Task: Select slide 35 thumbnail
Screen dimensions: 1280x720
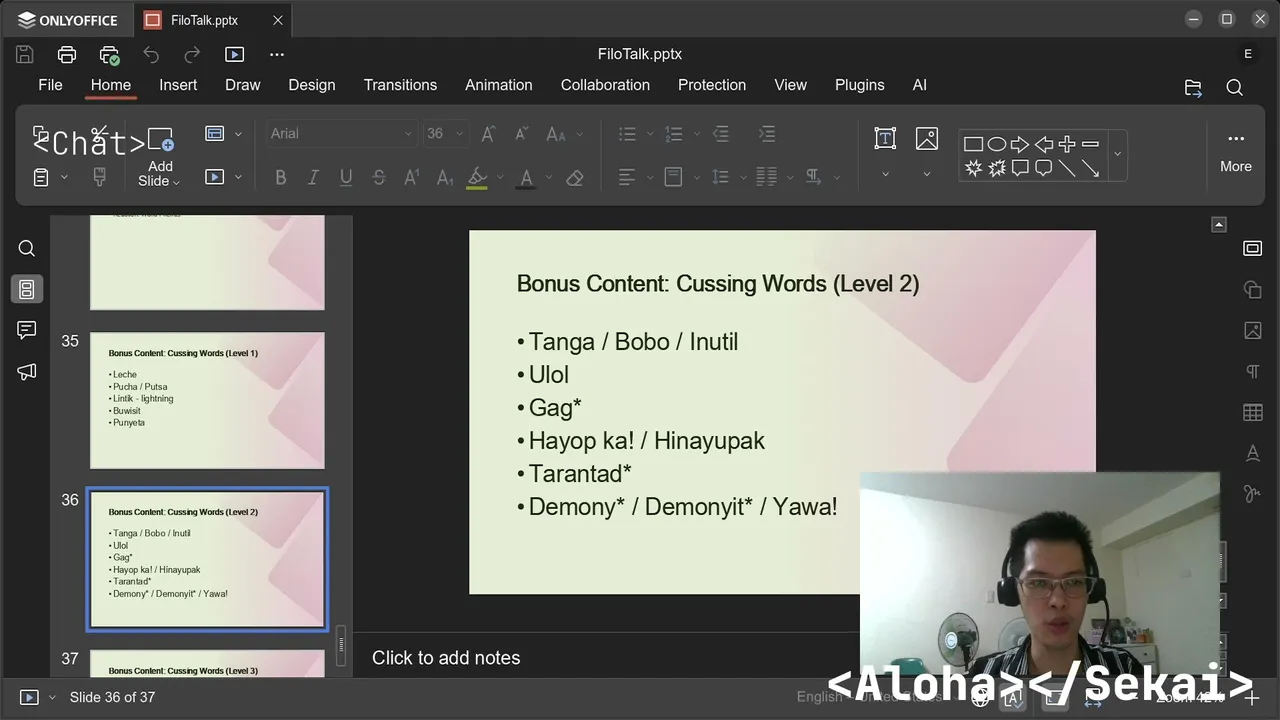Action: click(207, 400)
